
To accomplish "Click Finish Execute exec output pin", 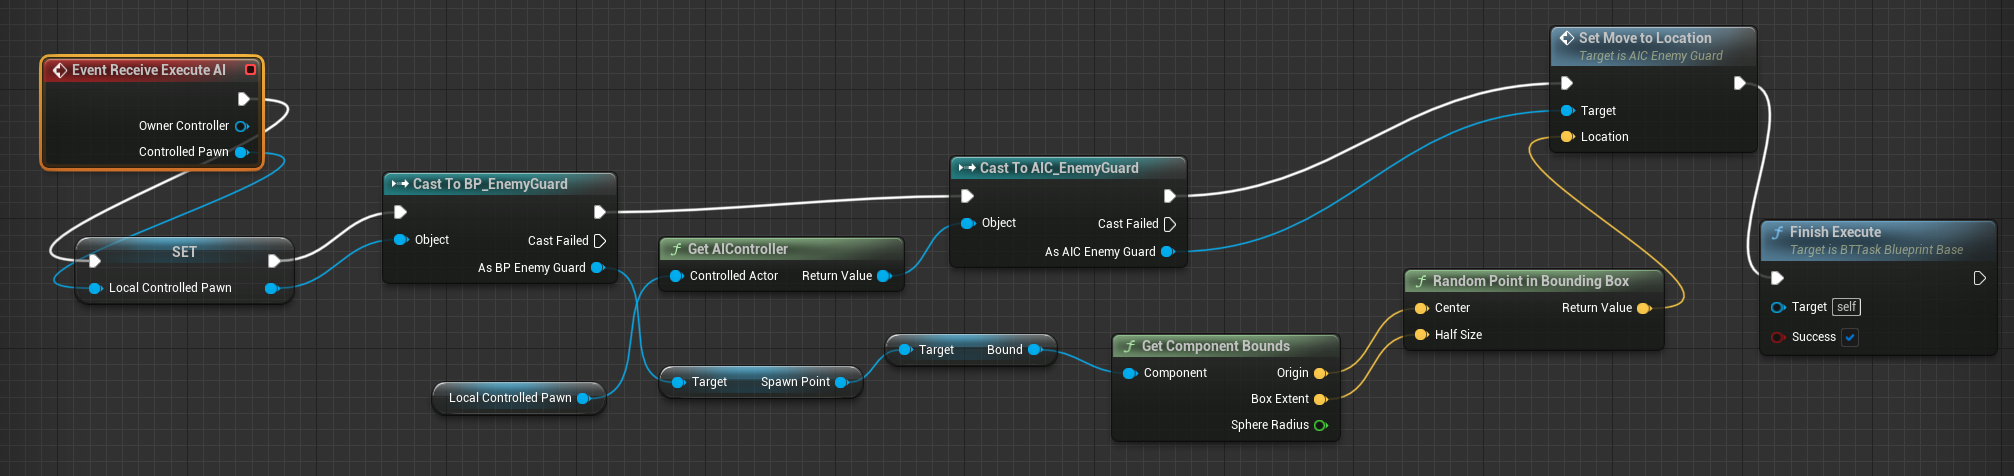I will tap(1979, 278).
